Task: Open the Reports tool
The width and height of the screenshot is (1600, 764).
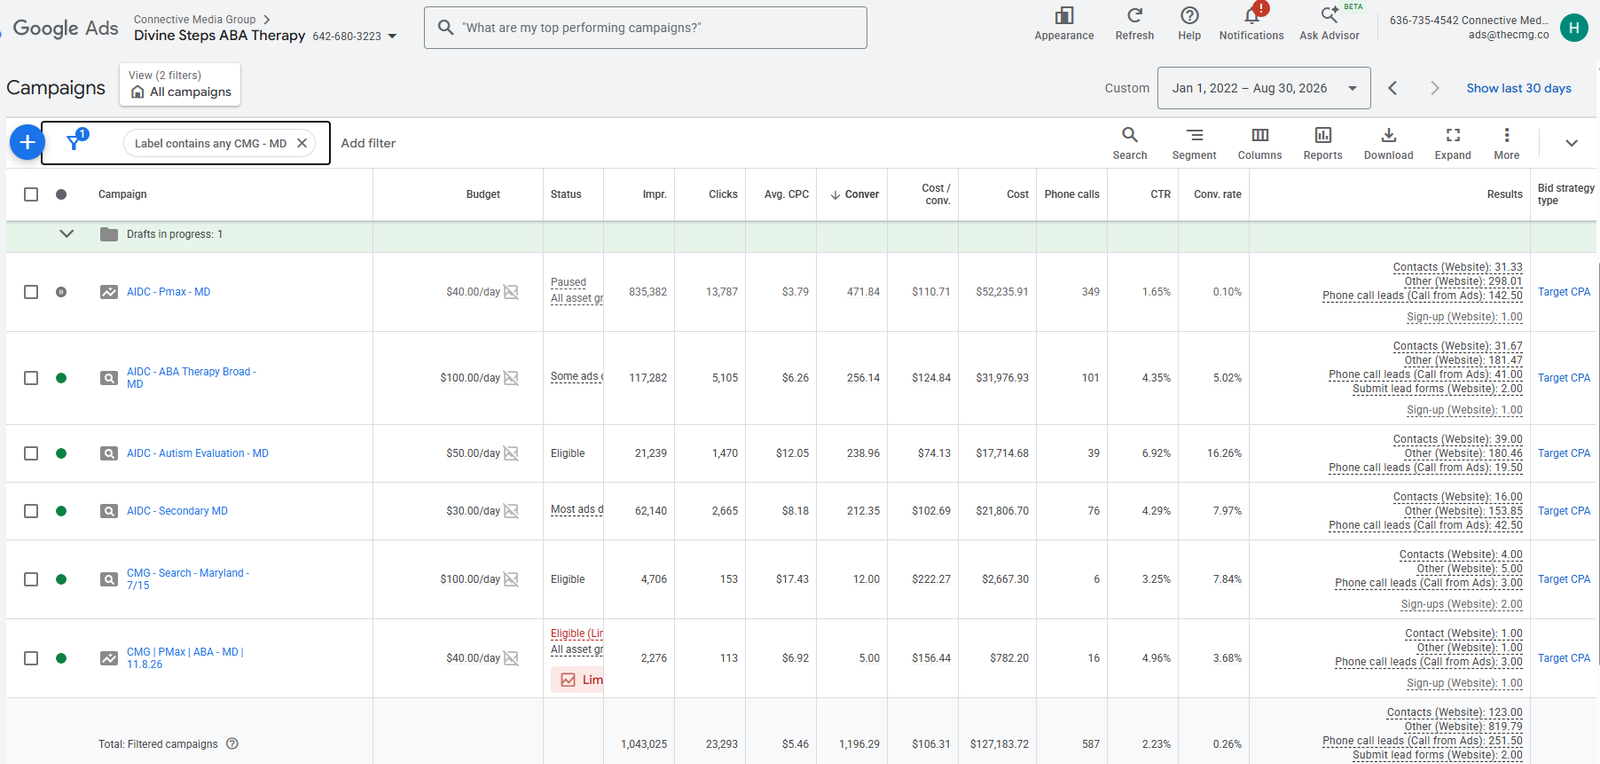Action: click(x=1323, y=143)
